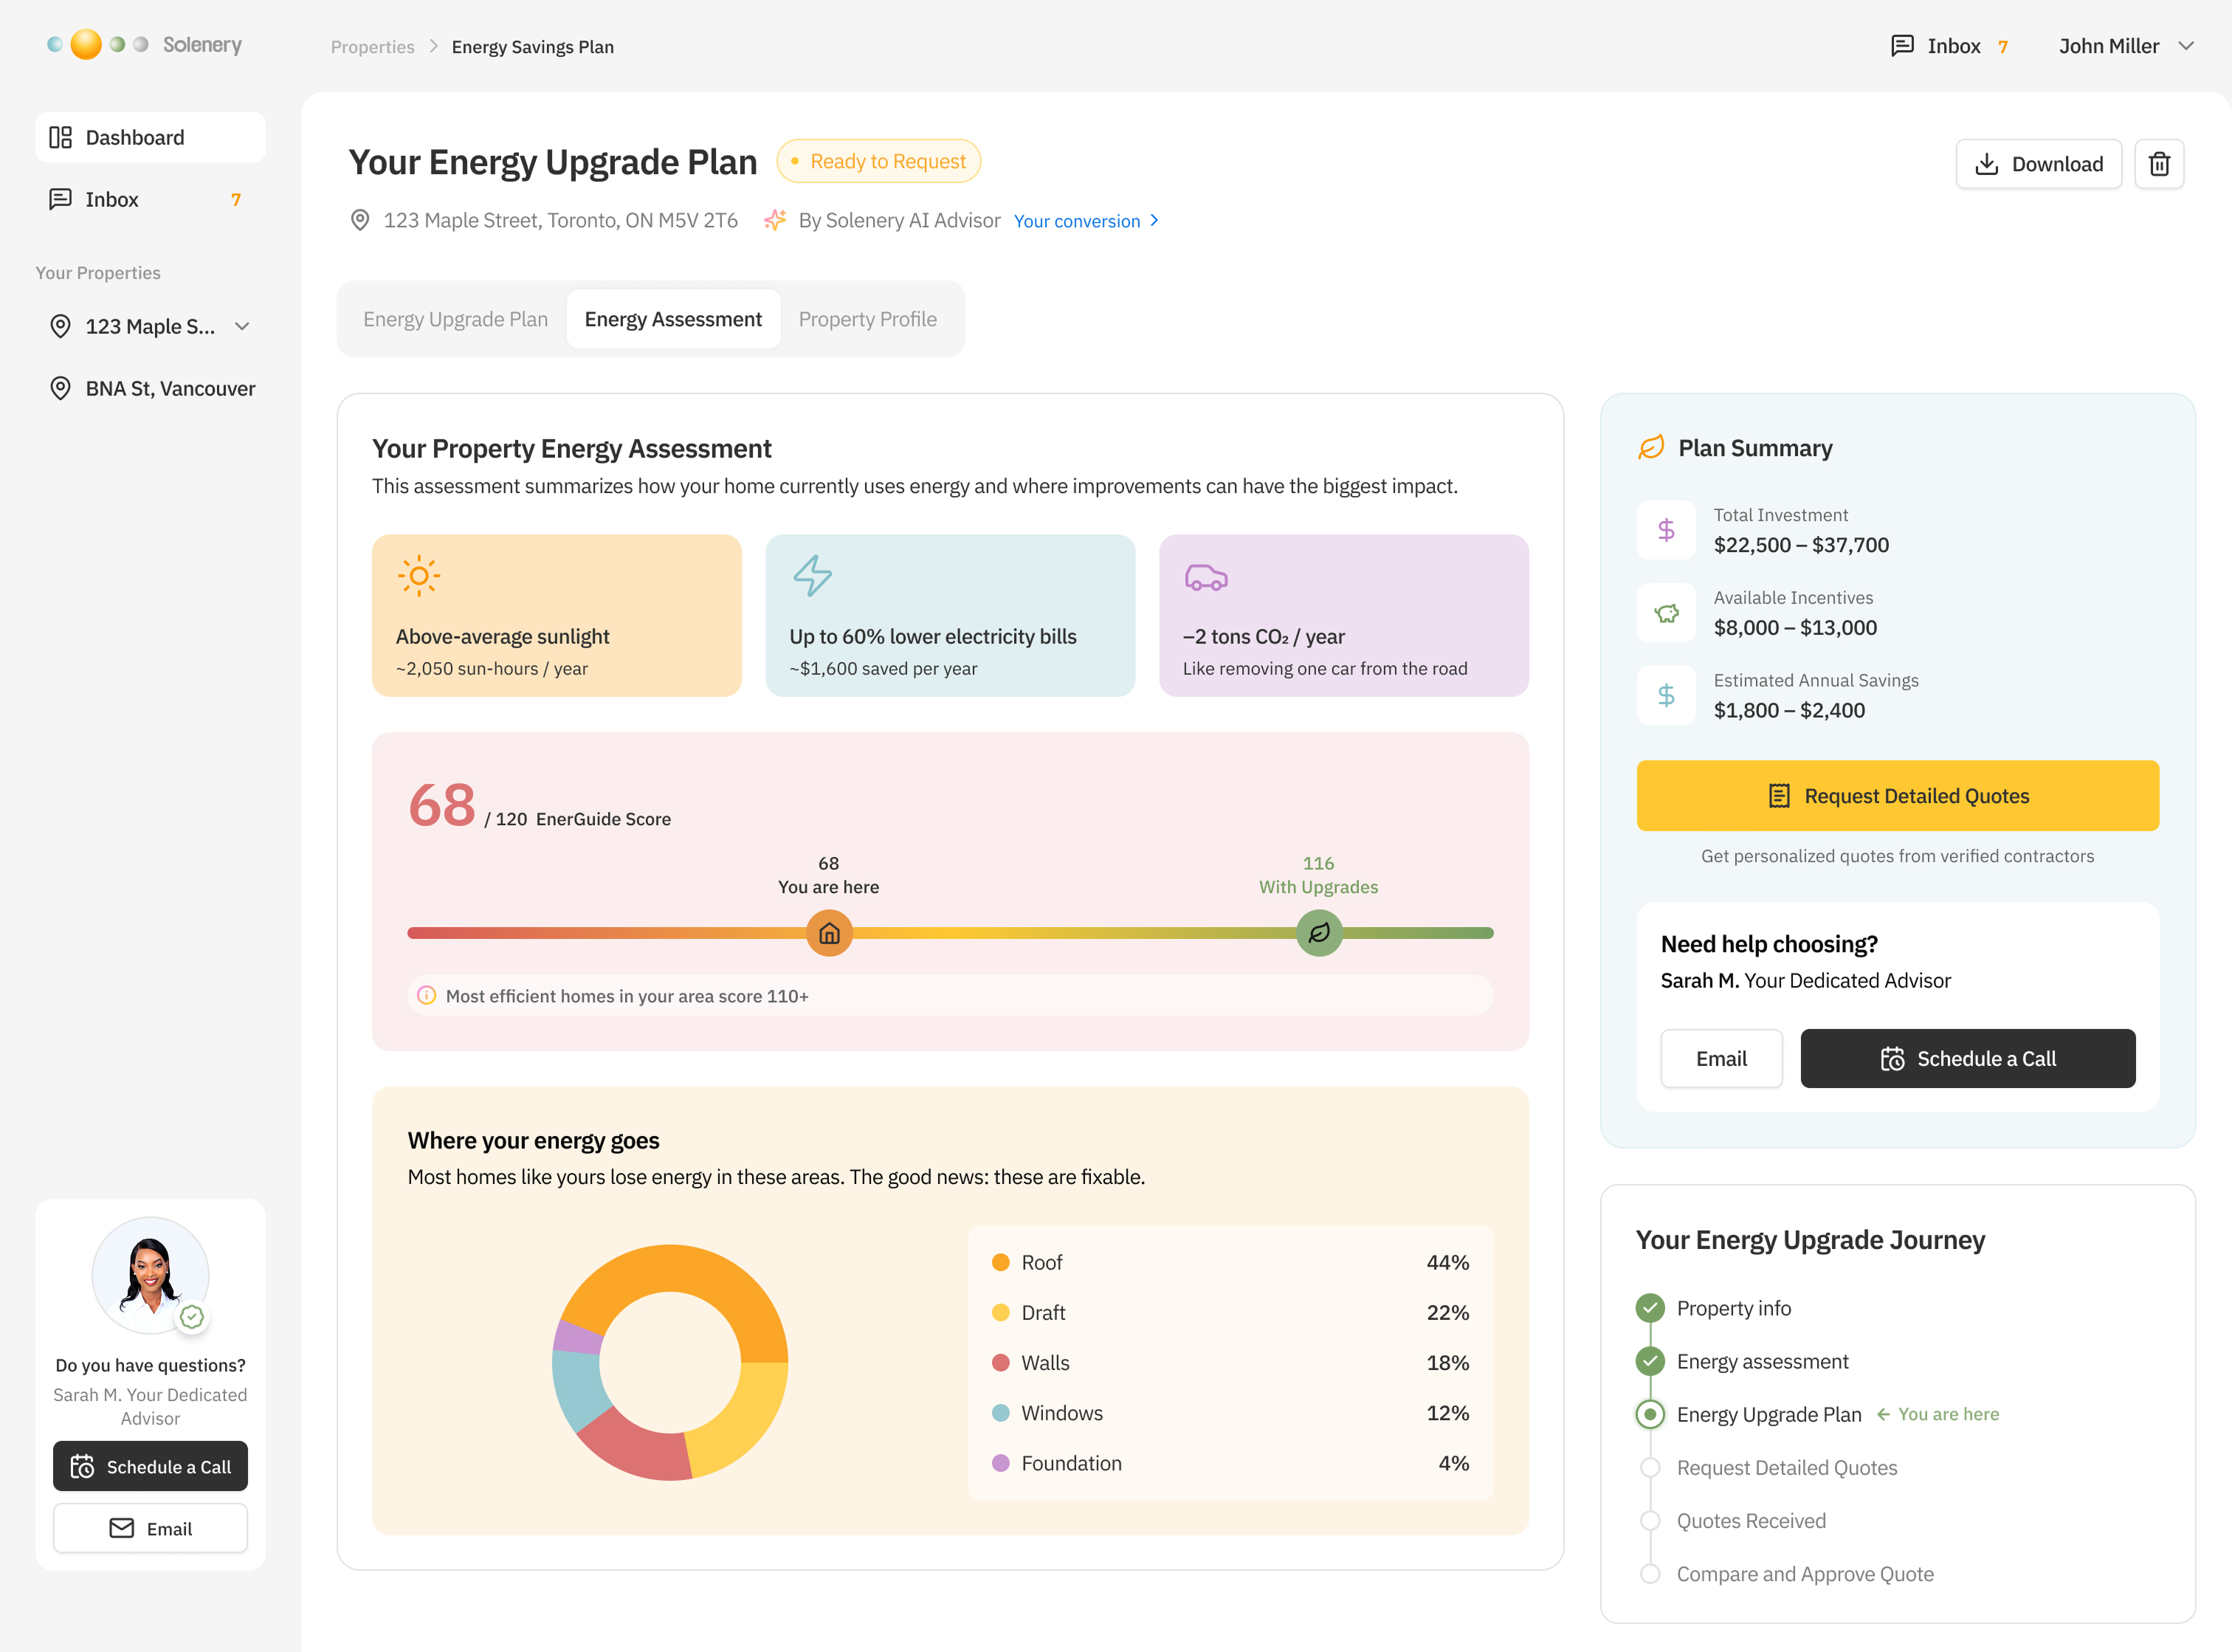
Task: Click the car icon in the CO₂ card
Action: tap(1205, 578)
